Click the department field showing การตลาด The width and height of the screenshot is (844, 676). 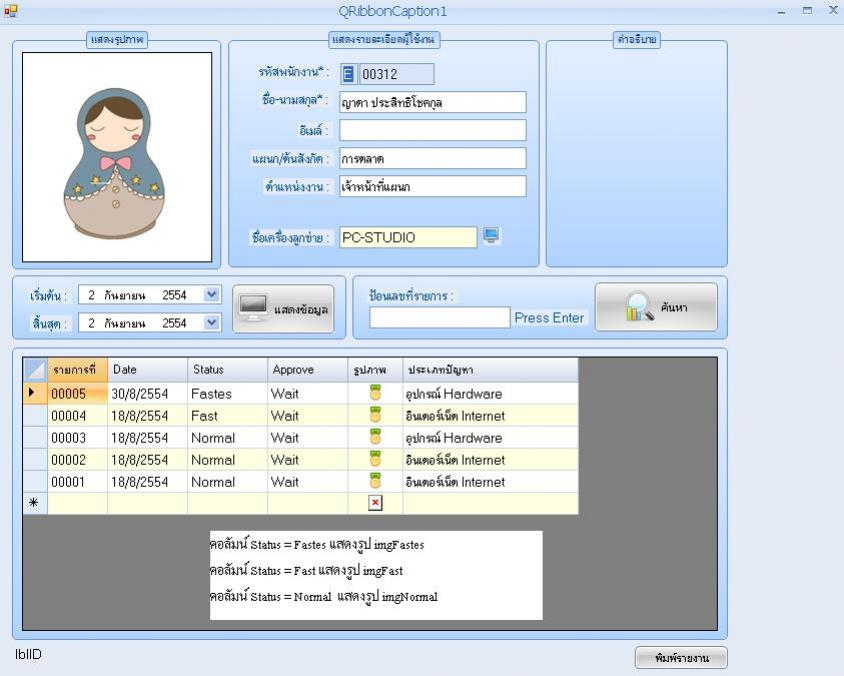click(433, 158)
